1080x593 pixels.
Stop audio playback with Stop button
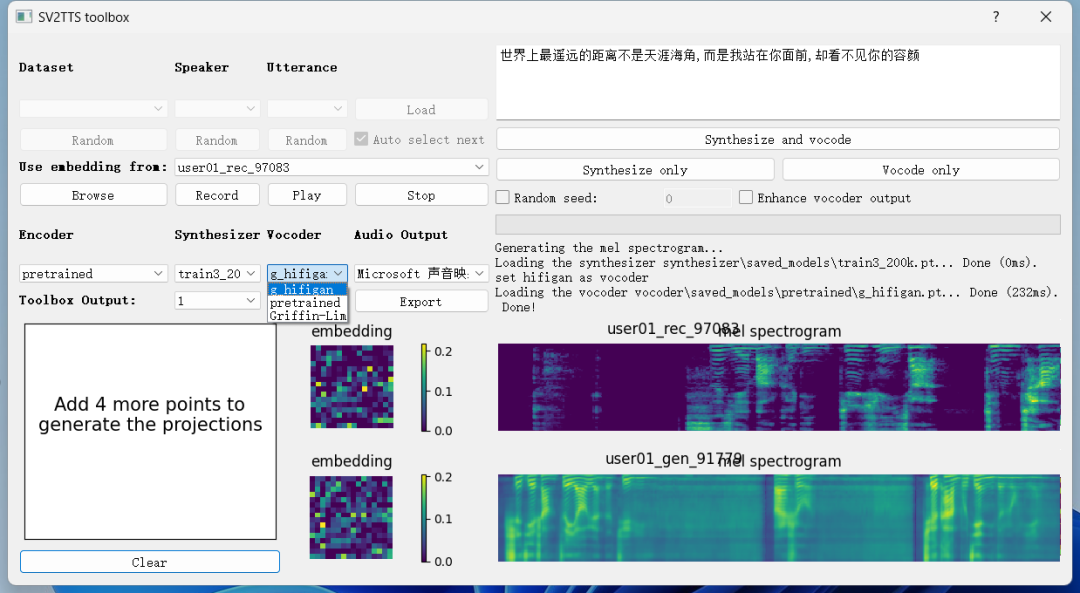point(421,195)
